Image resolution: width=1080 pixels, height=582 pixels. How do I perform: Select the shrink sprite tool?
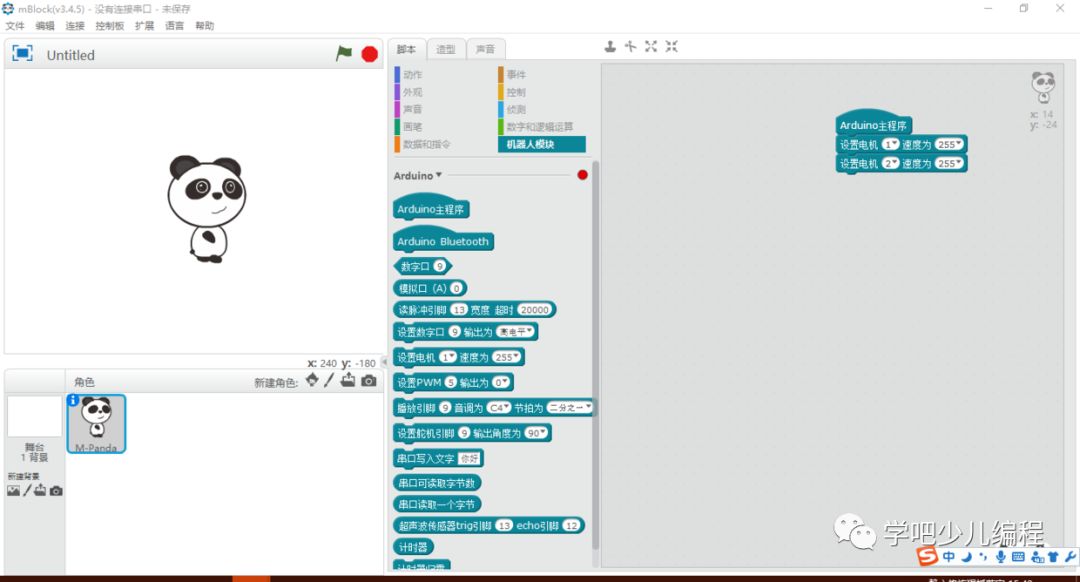[x=672, y=46]
